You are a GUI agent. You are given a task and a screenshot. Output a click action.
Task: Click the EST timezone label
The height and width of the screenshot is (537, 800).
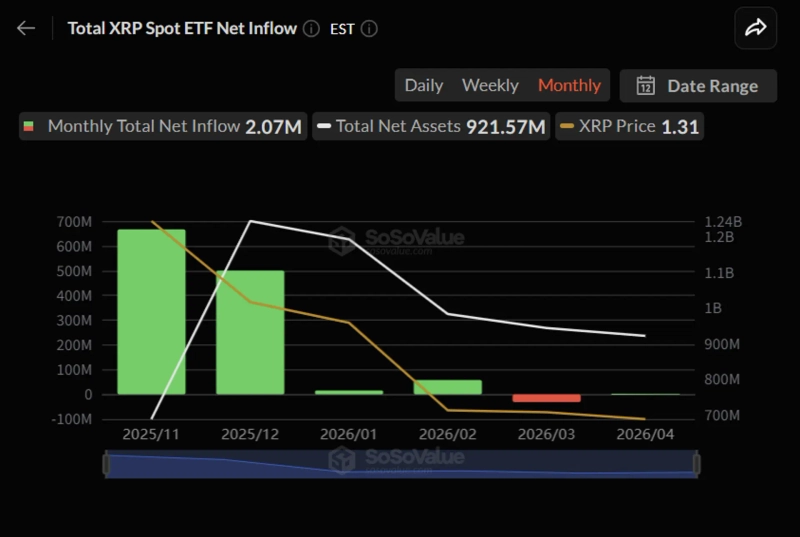point(342,29)
